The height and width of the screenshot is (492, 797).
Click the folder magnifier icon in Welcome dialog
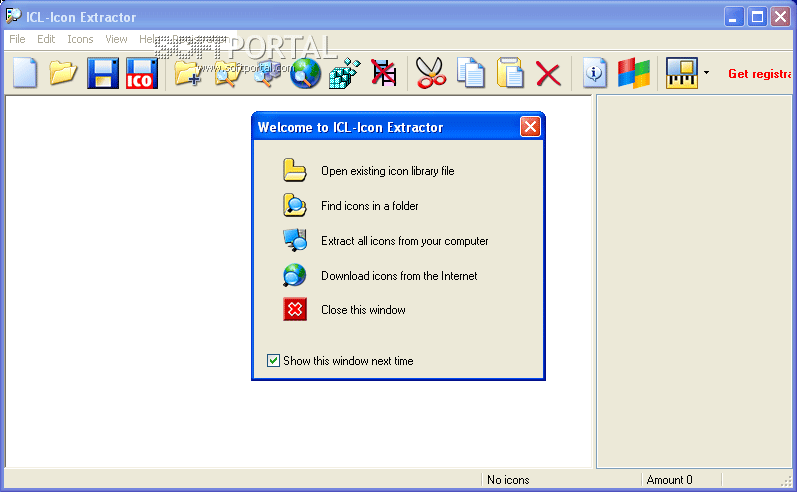295,205
